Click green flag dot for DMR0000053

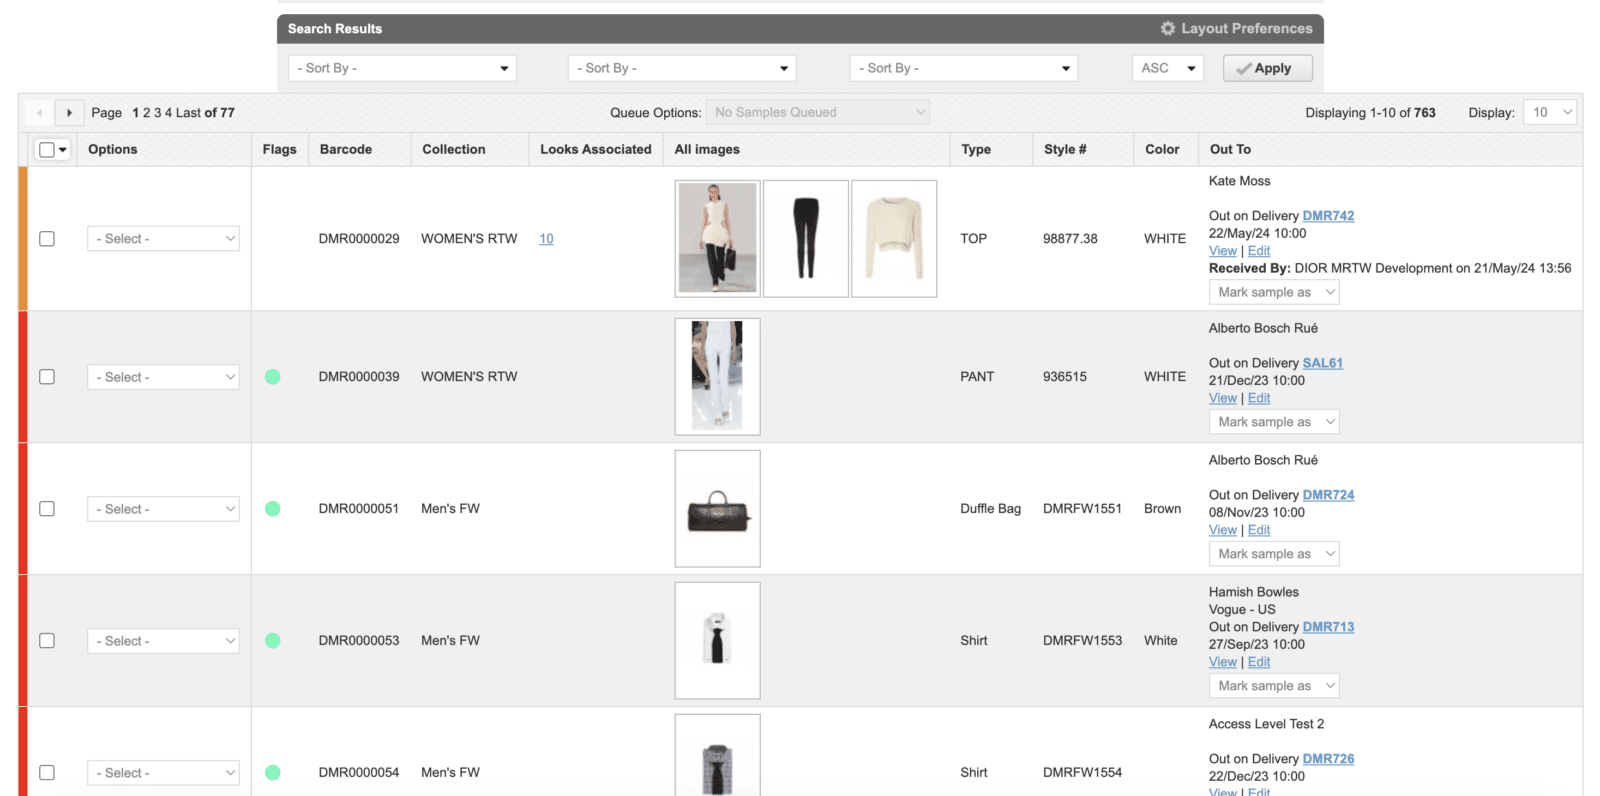272,641
